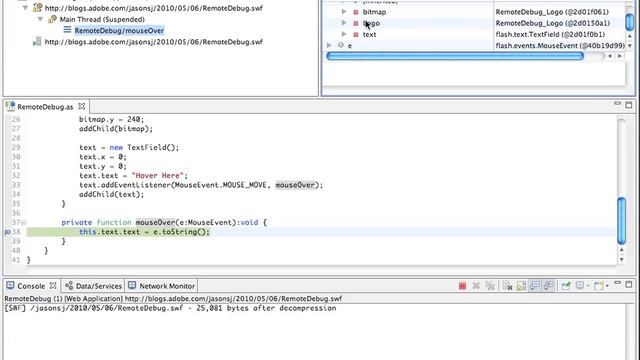This screenshot has width=640, height=360.
Task: Click red private-member icon next to bitmap
Action: 356,12
